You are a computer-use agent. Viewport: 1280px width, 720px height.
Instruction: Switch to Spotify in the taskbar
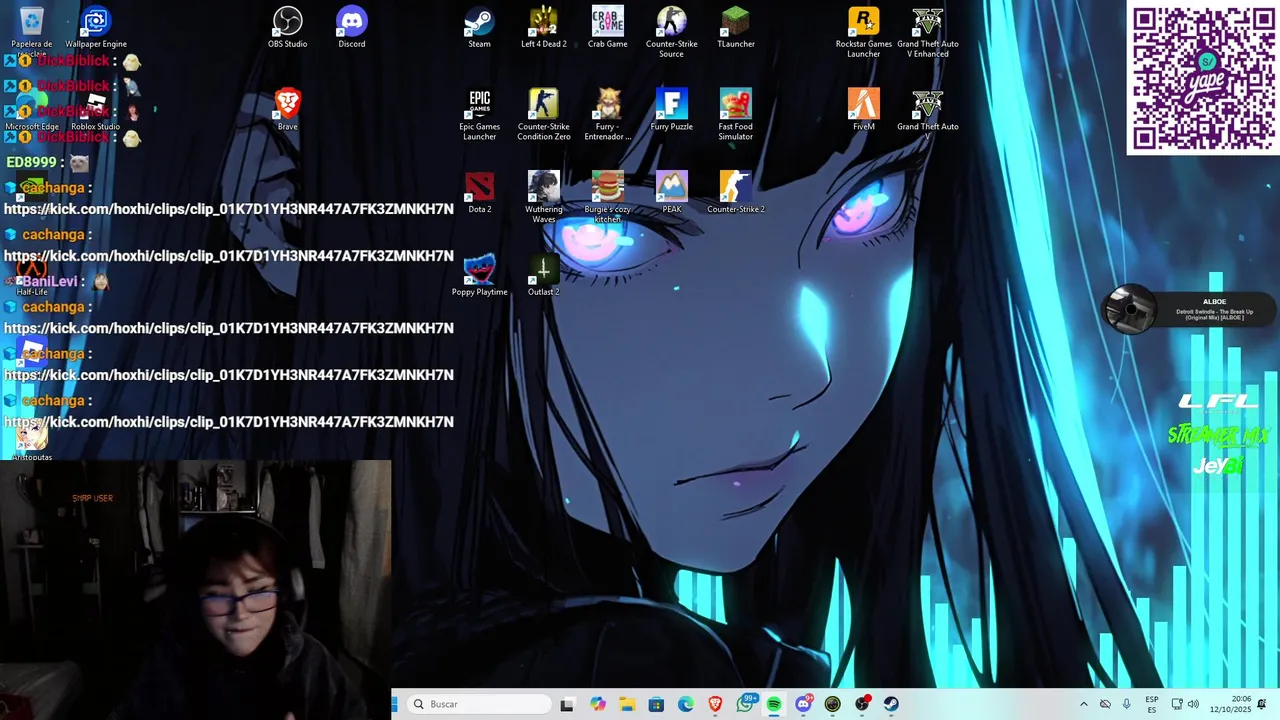pyautogui.click(x=774, y=704)
